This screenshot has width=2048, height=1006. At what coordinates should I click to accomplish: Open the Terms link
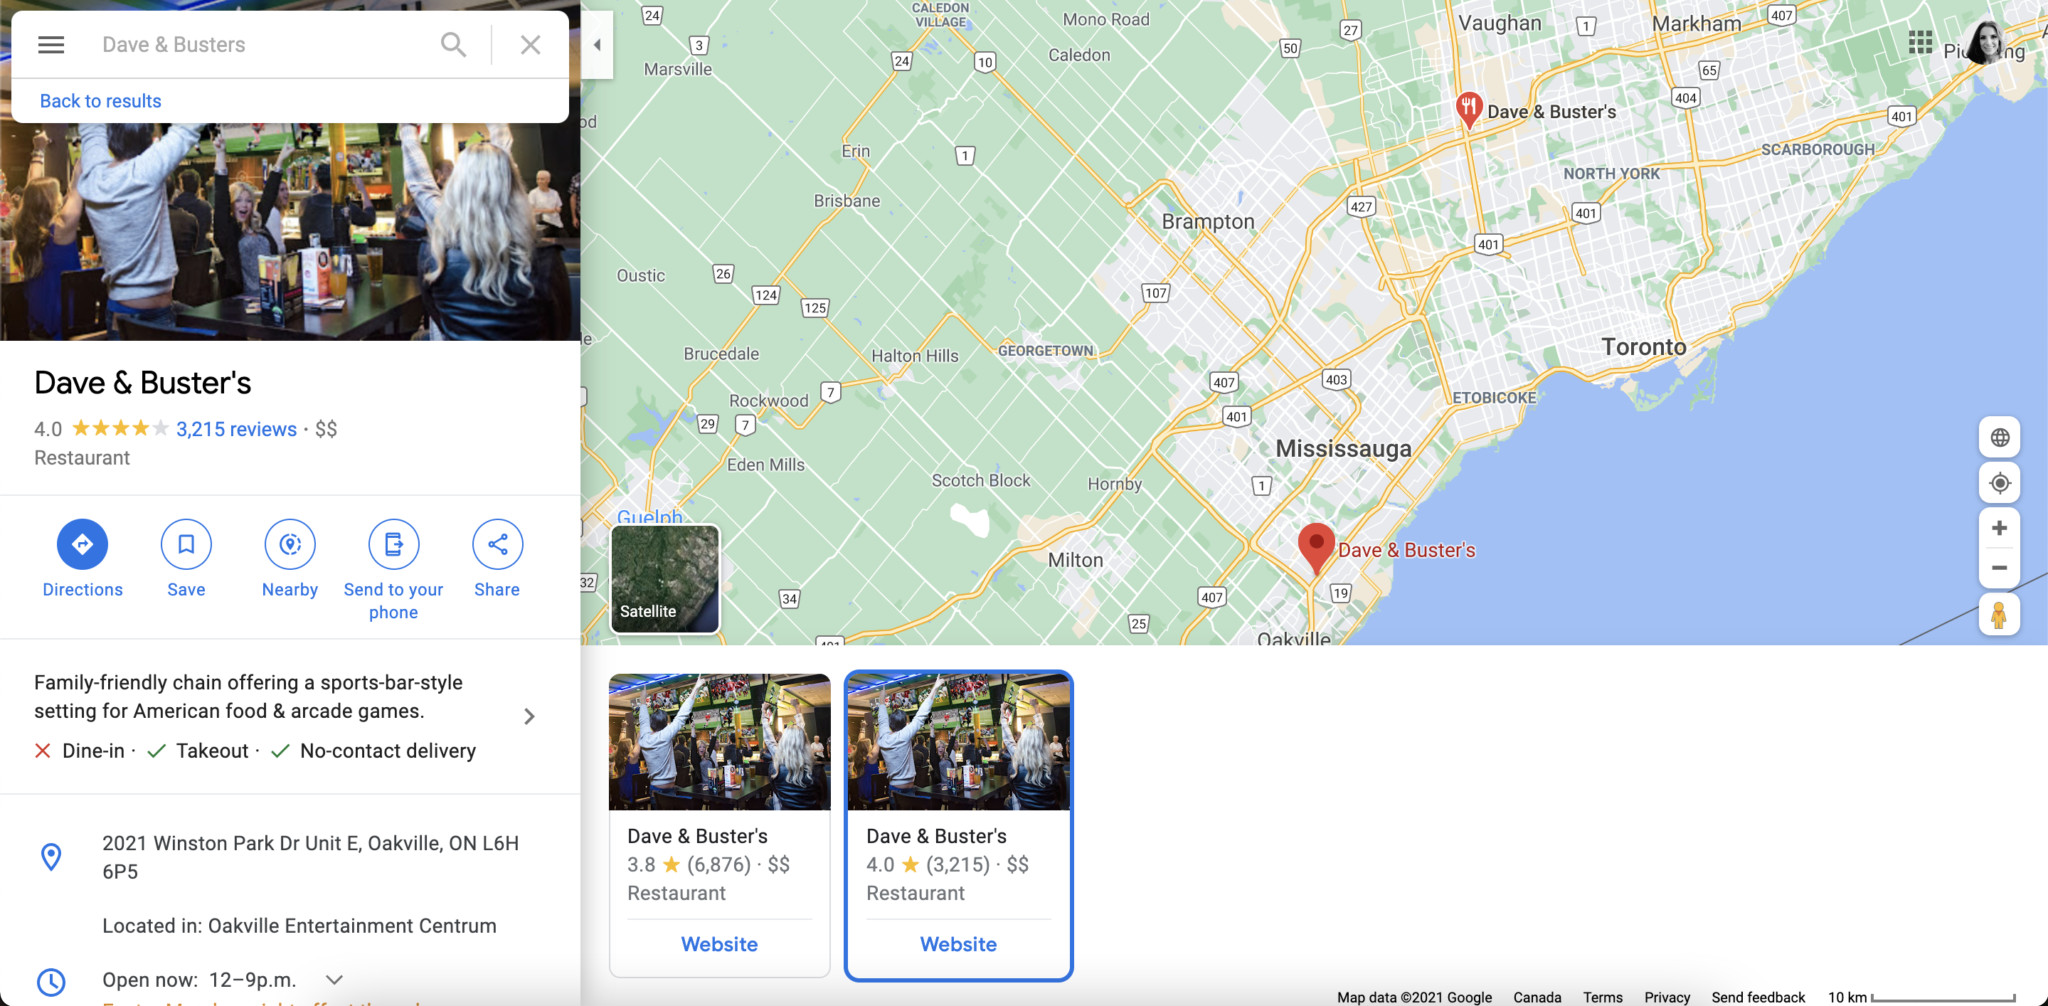point(1603,997)
